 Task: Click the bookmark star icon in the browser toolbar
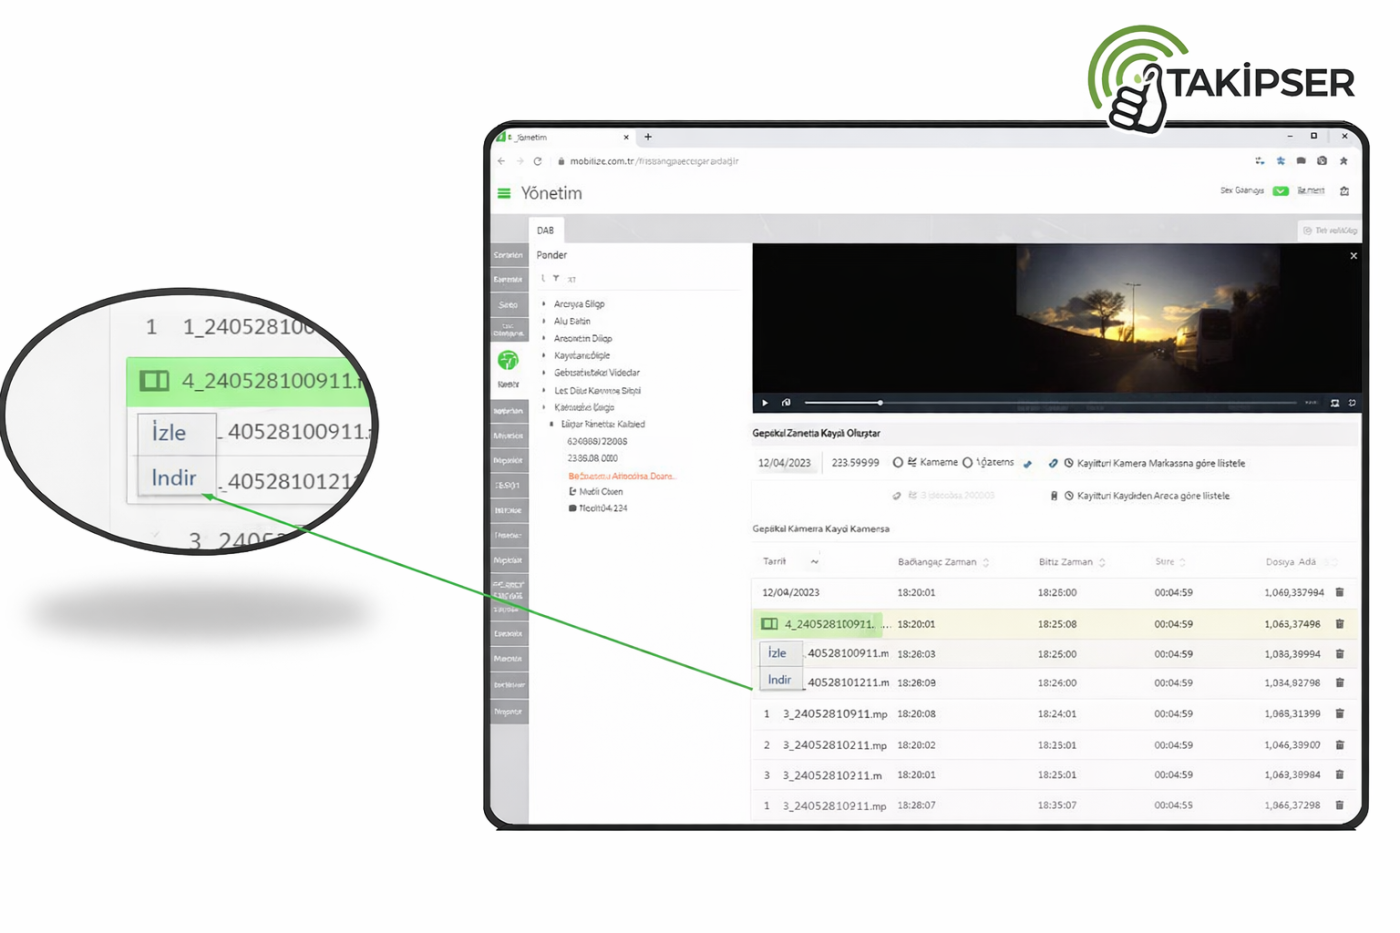coord(1343,161)
